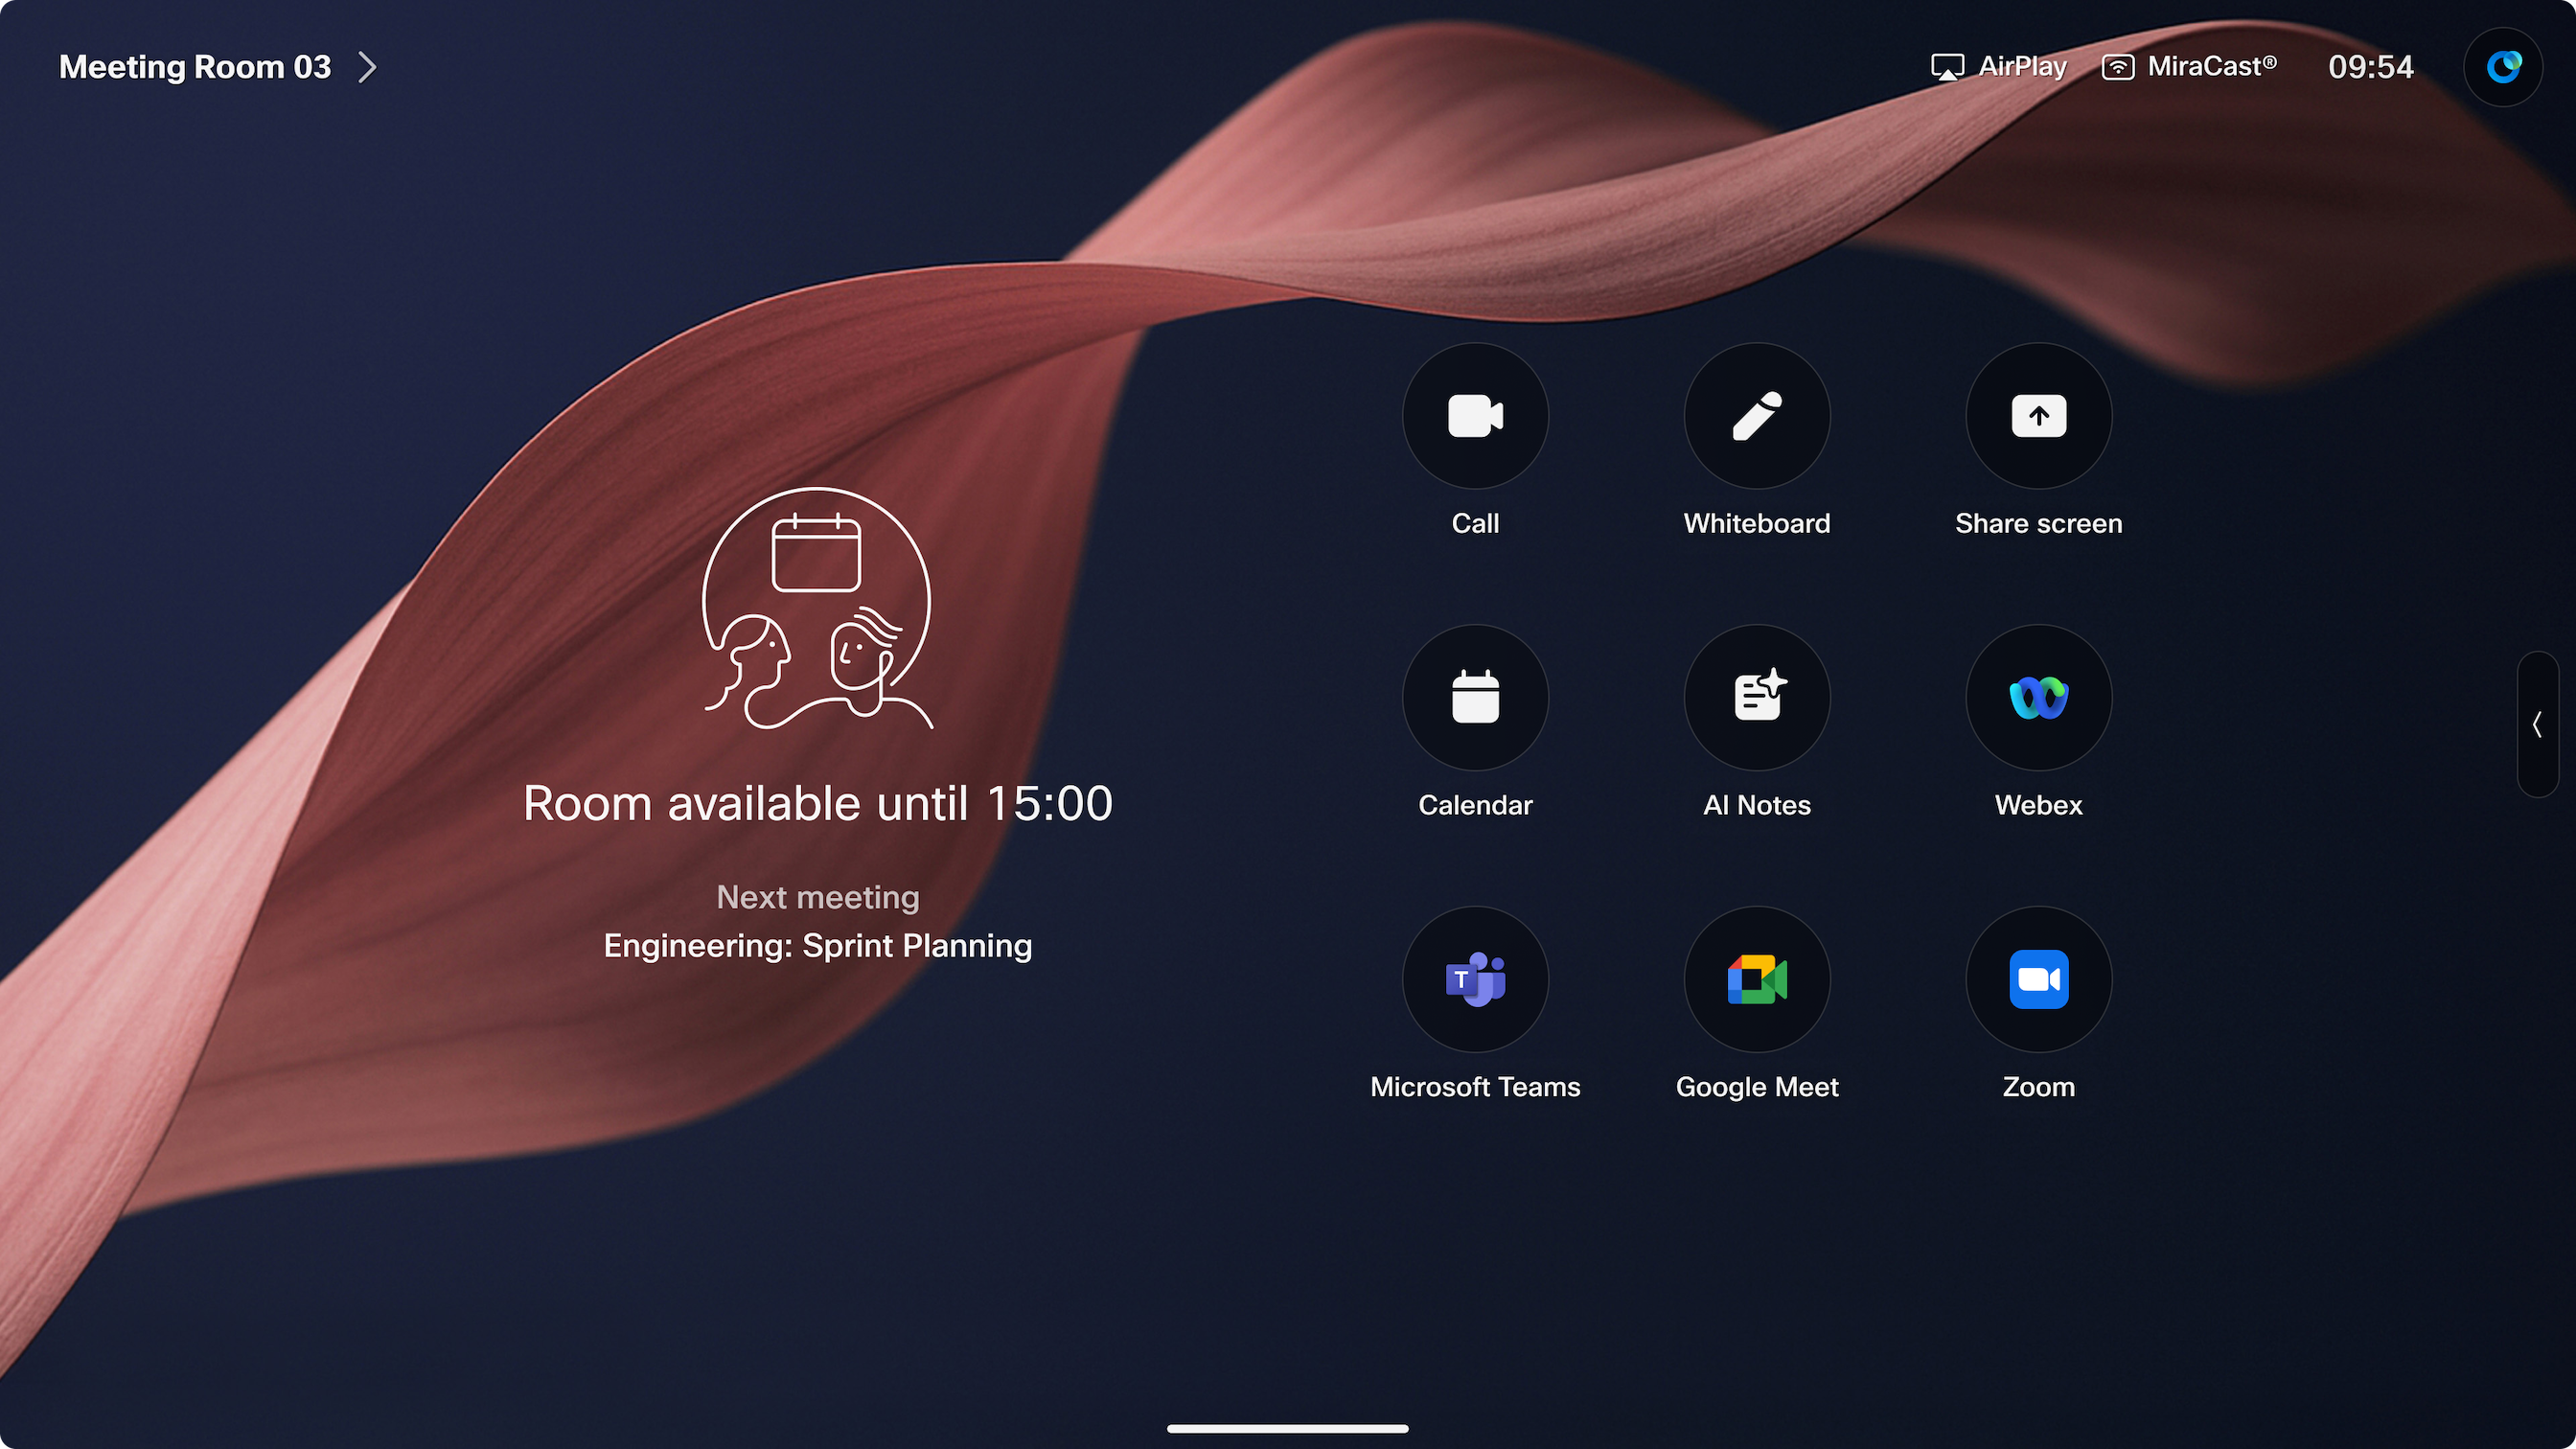Click the 09:54 clock display
Screen dimensions: 2576x1449
pos(2370,67)
